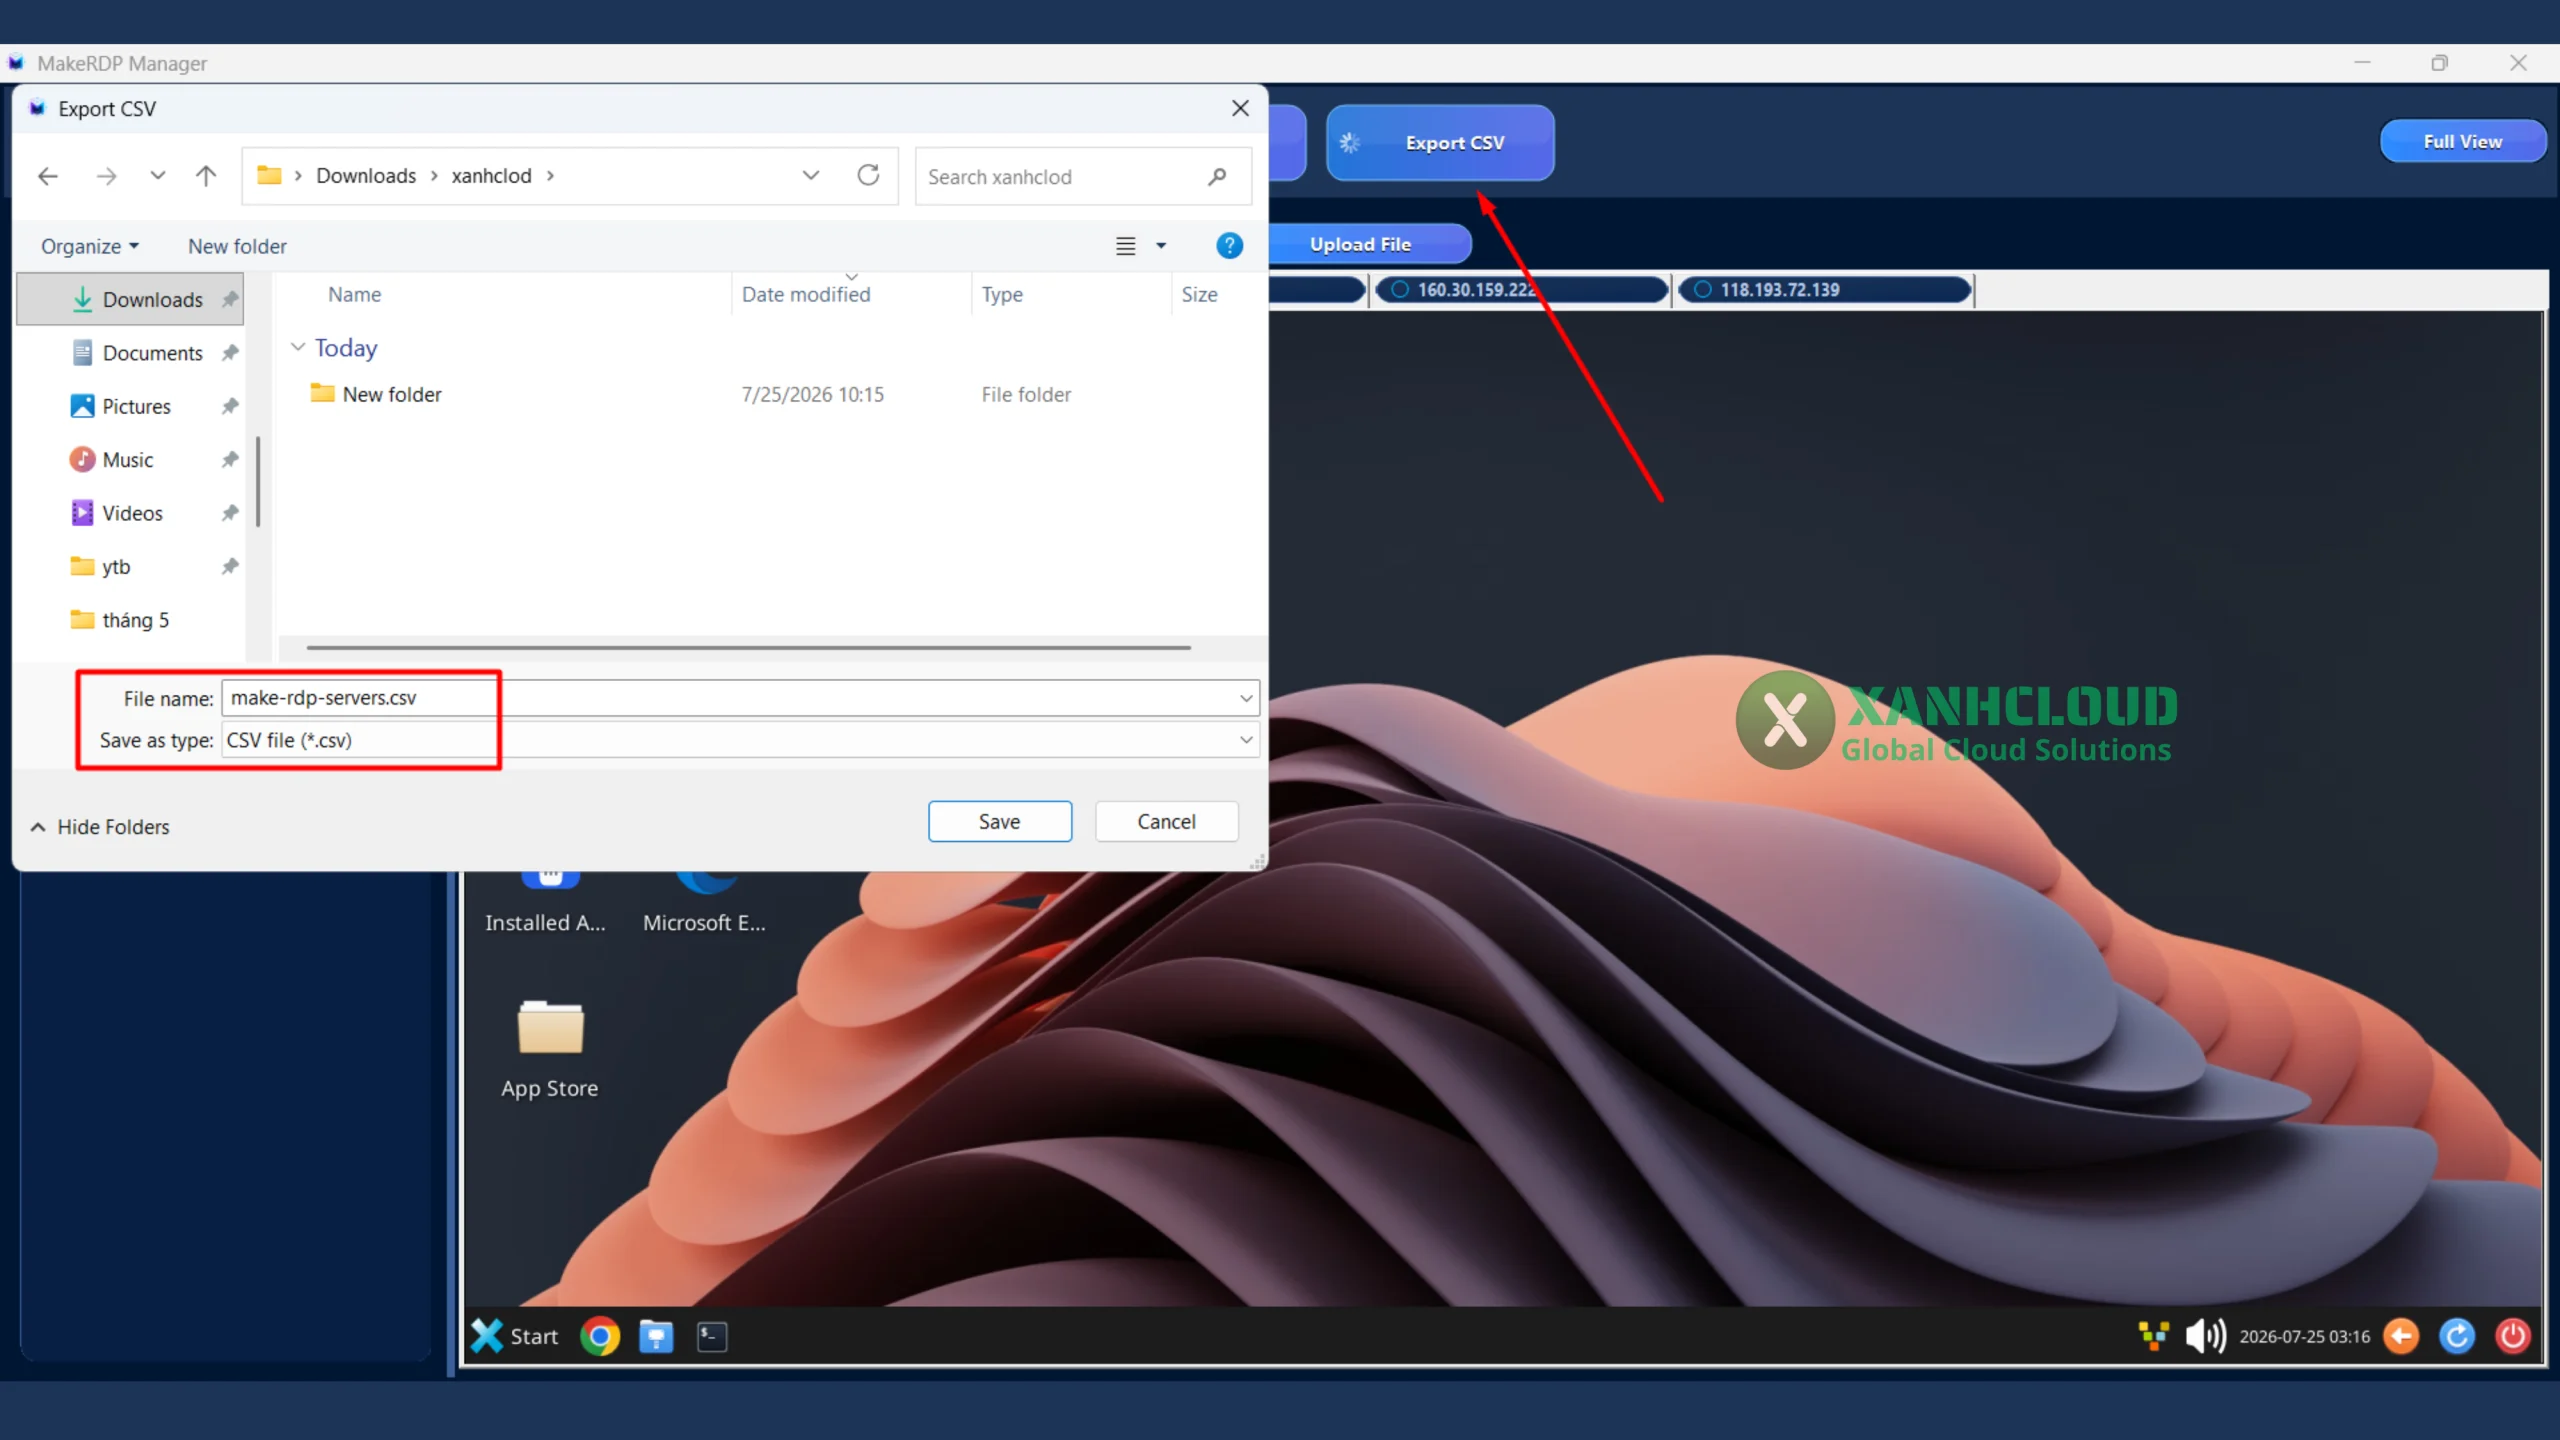Image resolution: width=2560 pixels, height=1440 pixels.
Task: Click the network tray icon
Action: pos(2154,1336)
